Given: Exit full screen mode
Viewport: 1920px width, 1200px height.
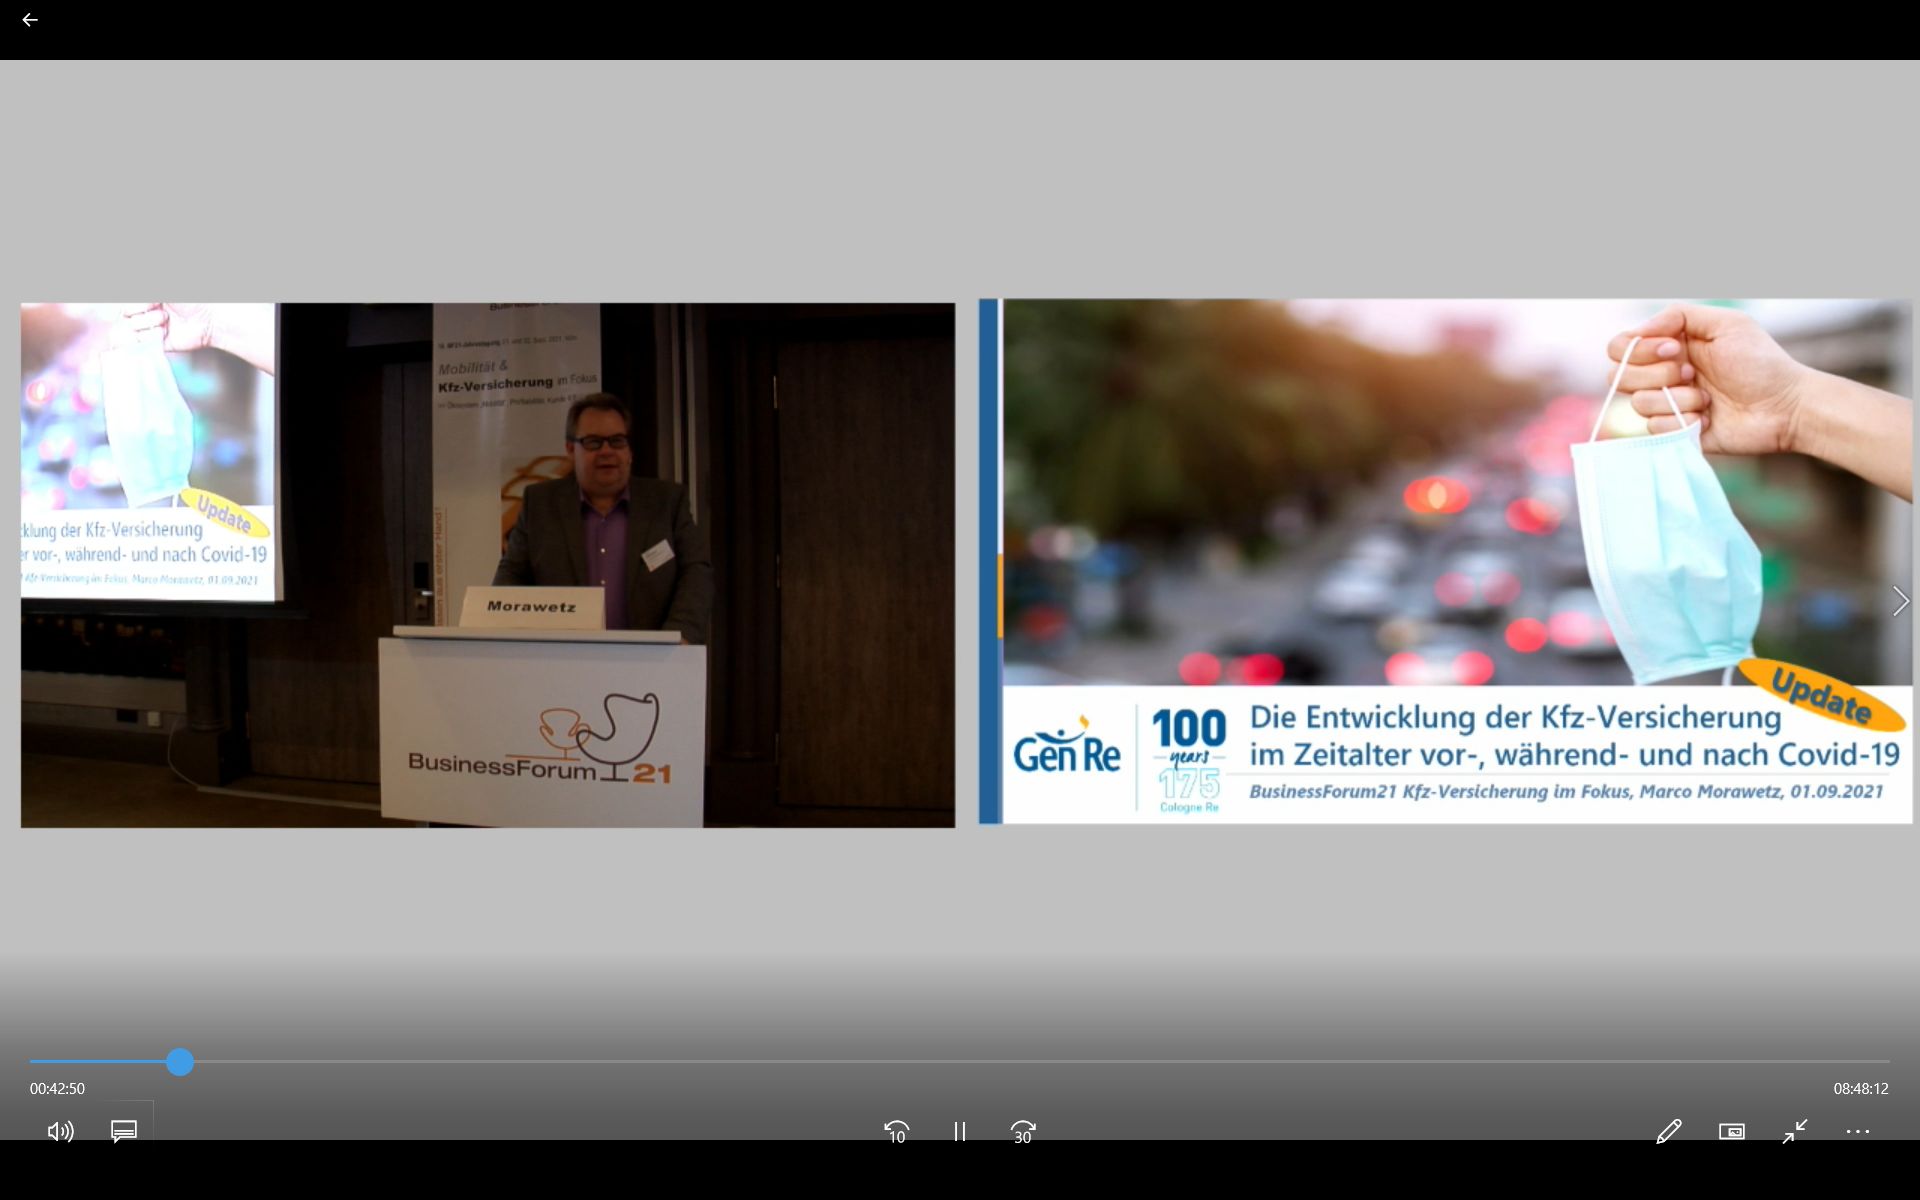Looking at the screenshot, I should pos(1795,1131).
